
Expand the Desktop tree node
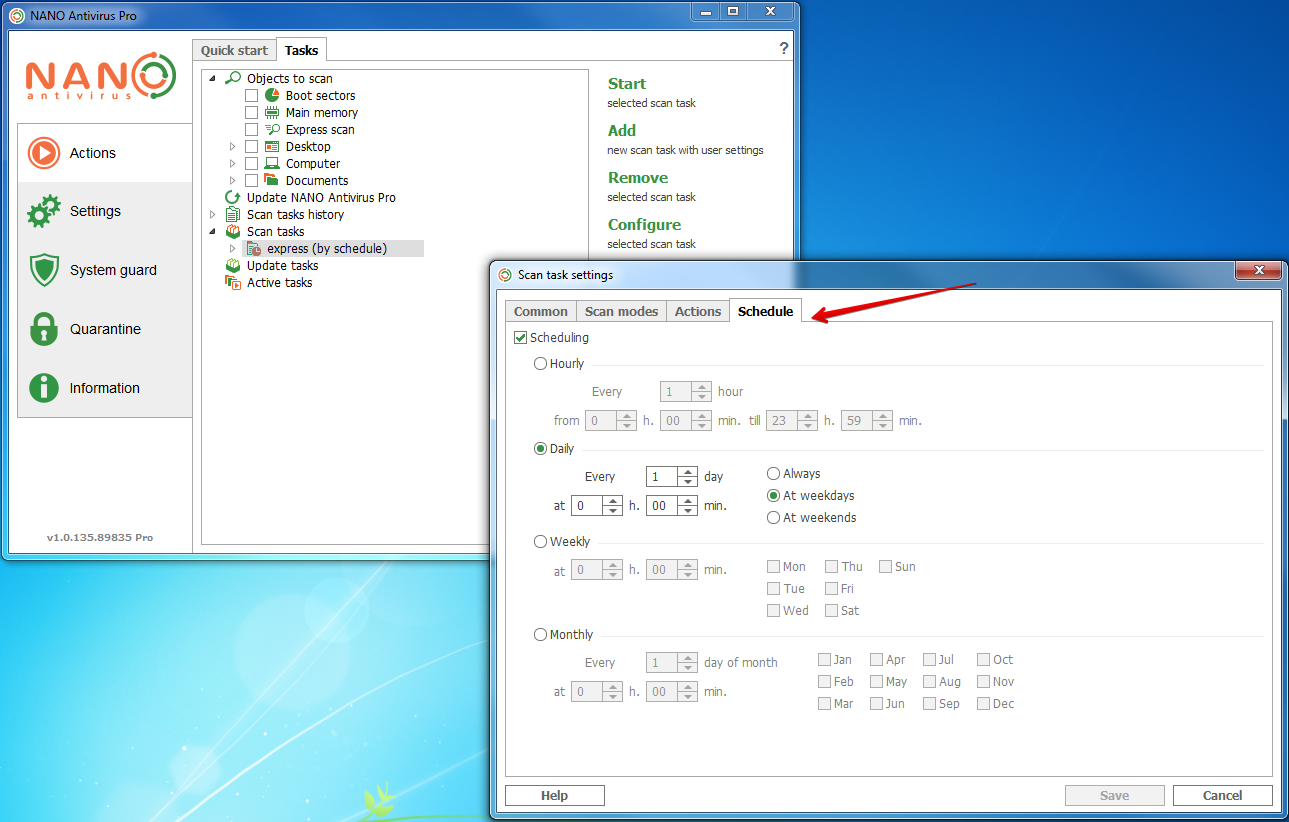point(233,147)
